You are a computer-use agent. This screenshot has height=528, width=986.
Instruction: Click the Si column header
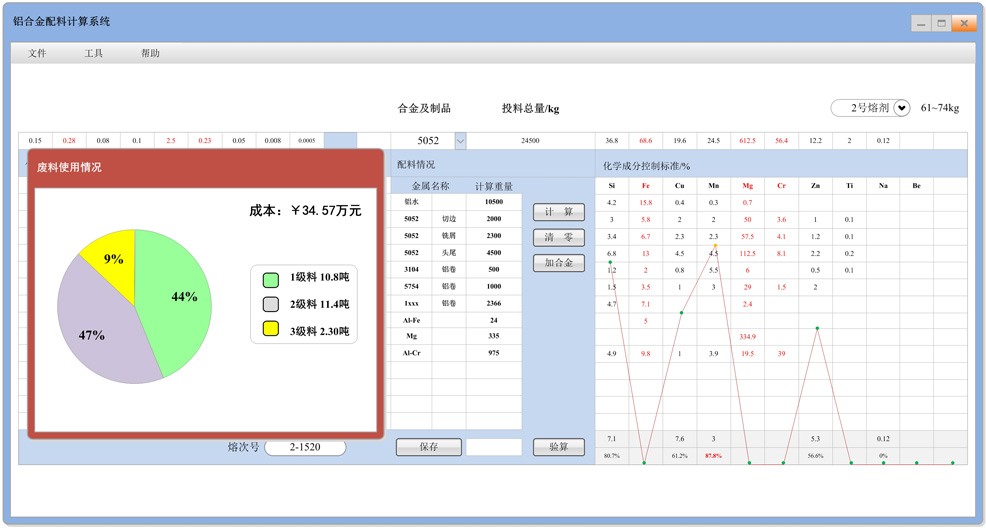(612, 186)
